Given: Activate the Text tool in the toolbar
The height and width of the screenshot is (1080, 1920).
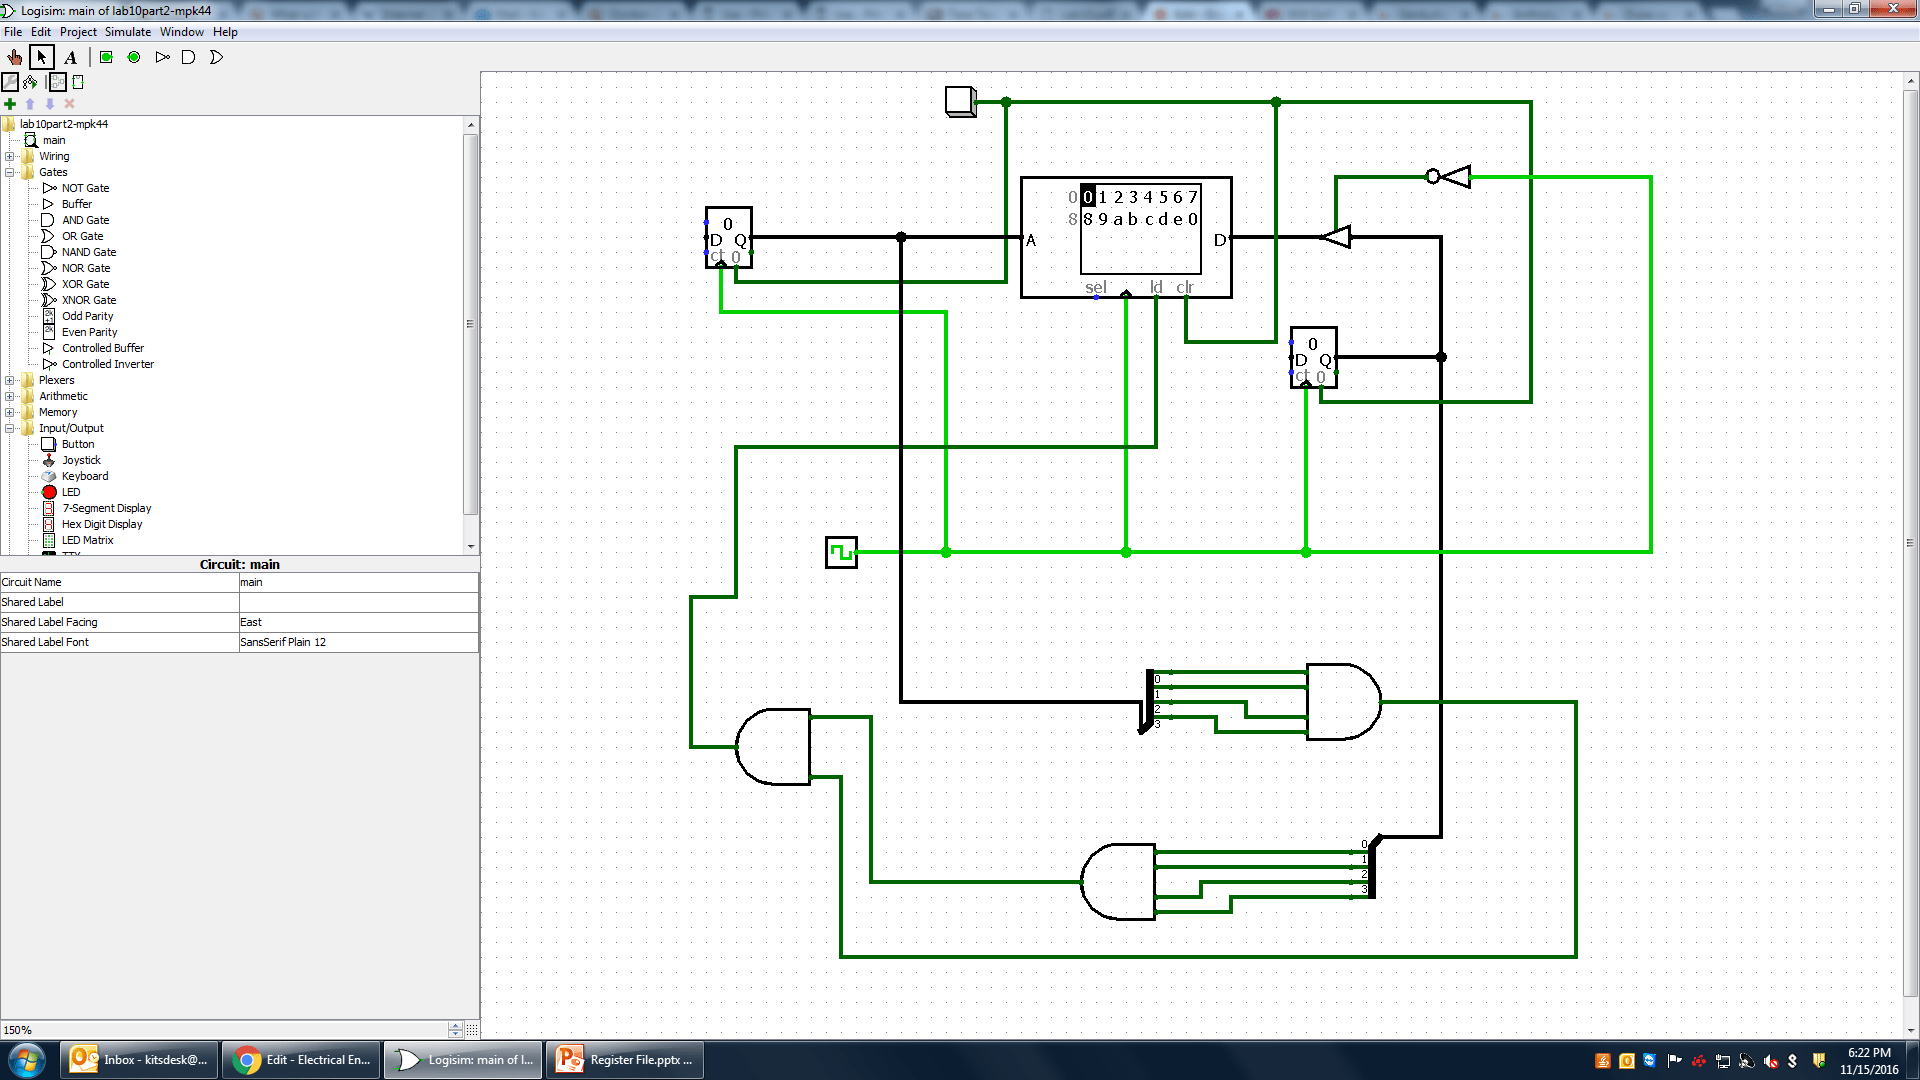Looking at the screenshot, I should [x=70, y=57].
